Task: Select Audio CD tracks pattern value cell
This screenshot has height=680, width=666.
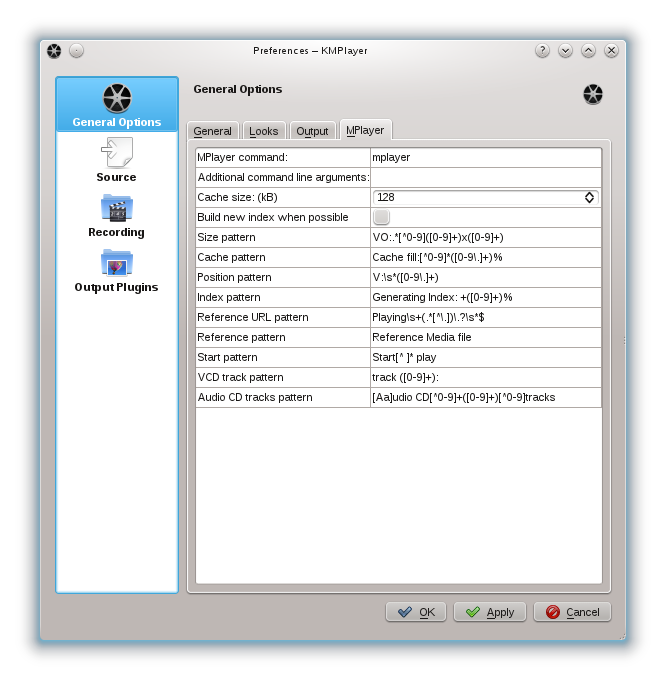Action: click(x=486, y=397)
